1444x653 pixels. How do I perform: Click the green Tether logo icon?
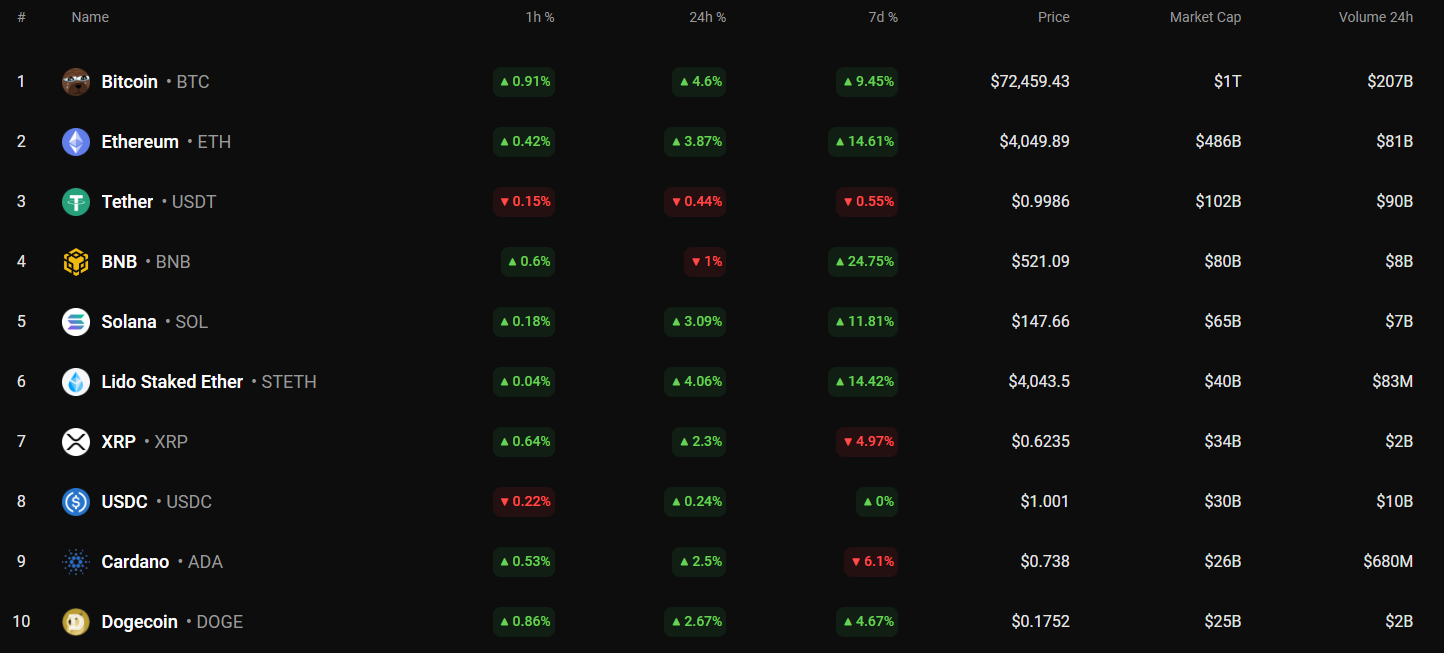pos(76,202)
